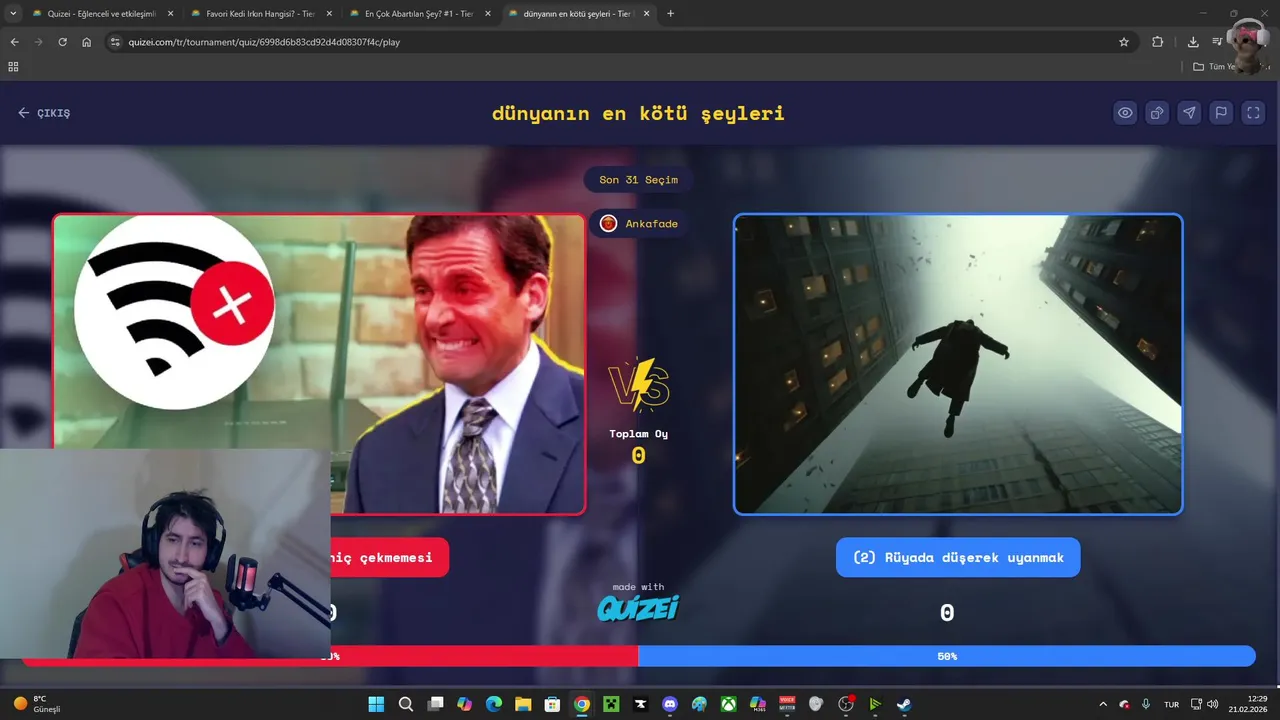
Task: Bookmark this page with the star icon
Action: pyautogui.click(x=1124, y=42)
